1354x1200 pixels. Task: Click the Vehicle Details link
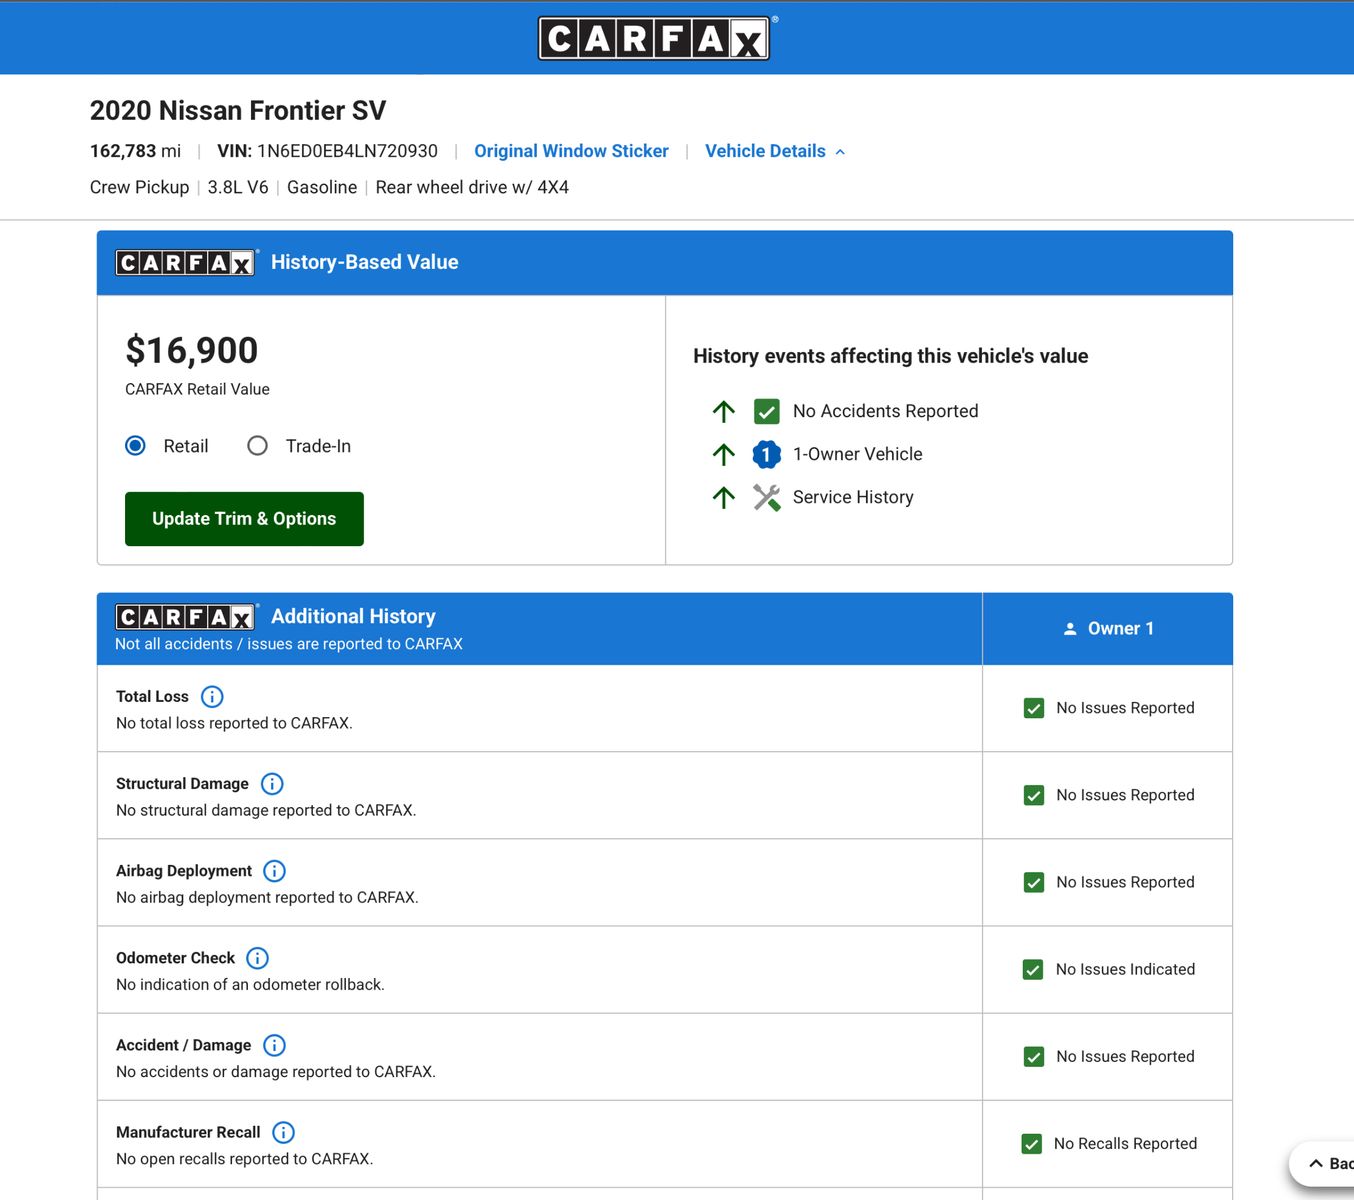tap(765, 151)
